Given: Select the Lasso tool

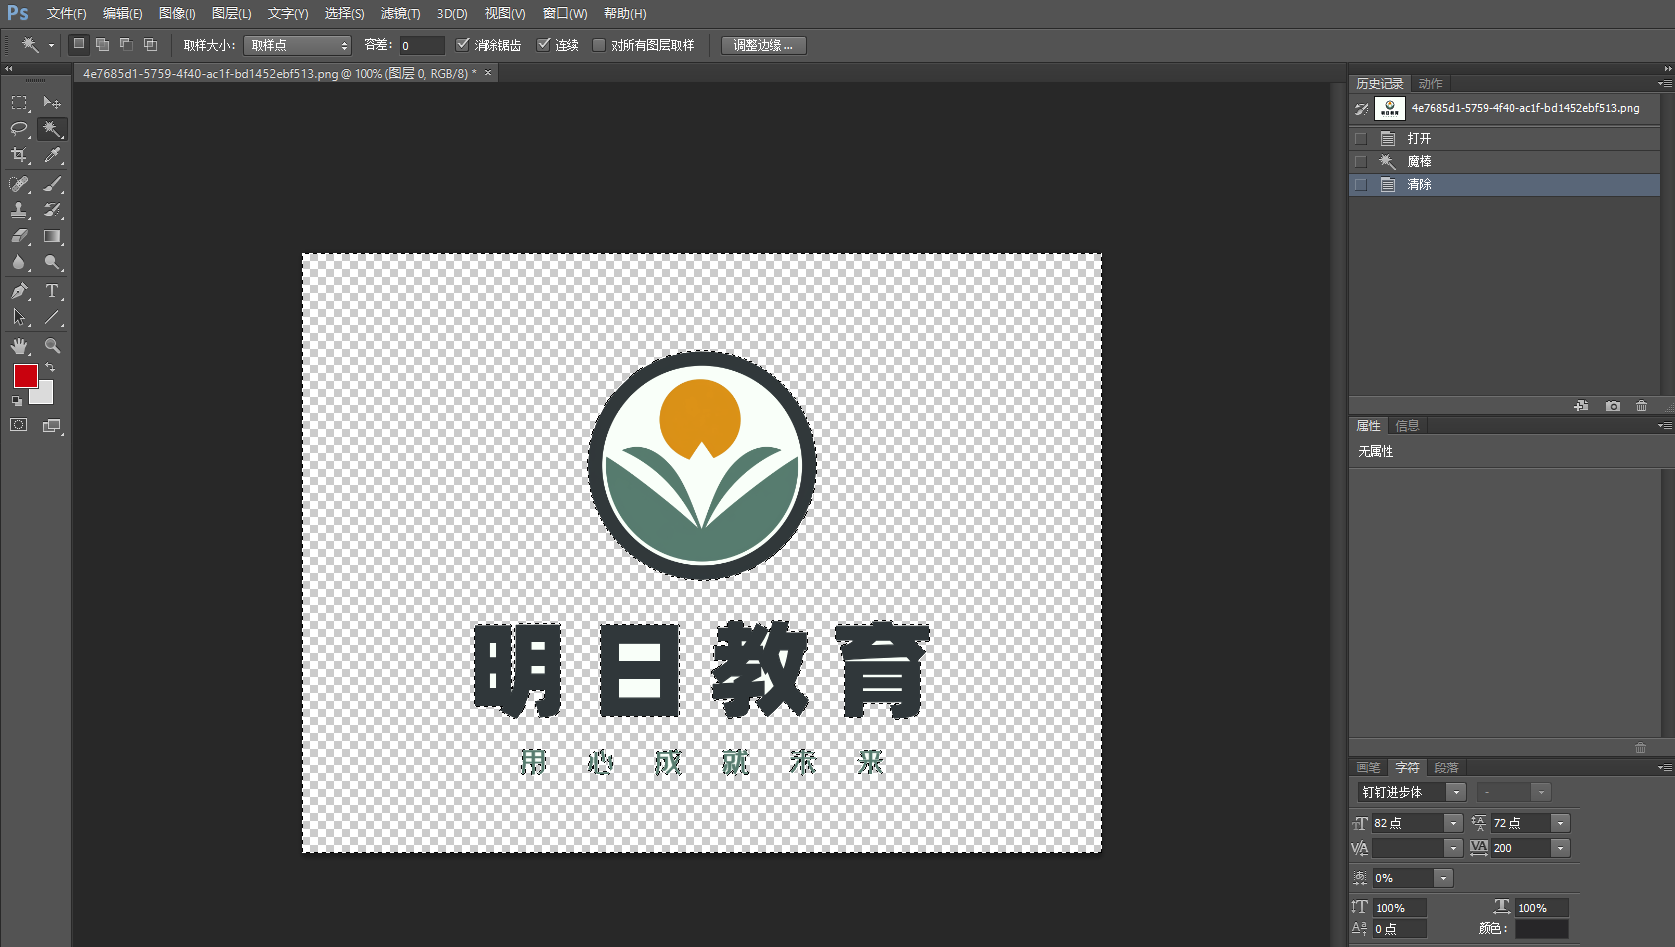Looking at the screenshot, I should [19, 129].
